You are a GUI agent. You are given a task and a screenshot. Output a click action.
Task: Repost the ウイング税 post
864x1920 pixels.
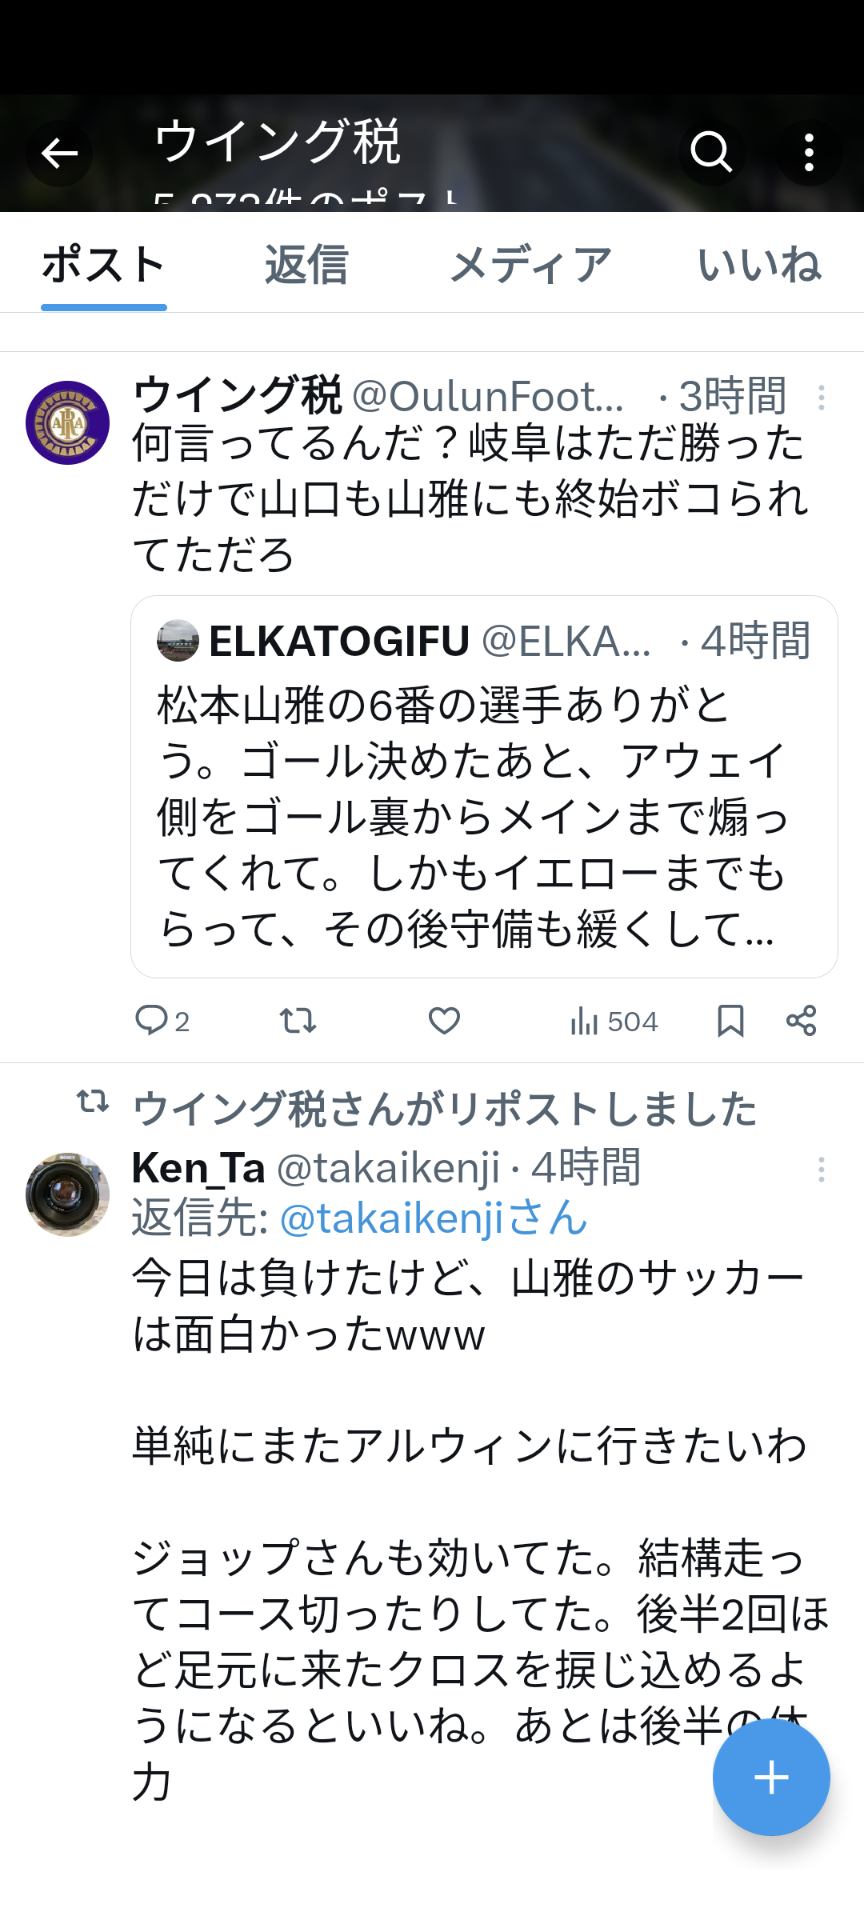[297, 1021]
